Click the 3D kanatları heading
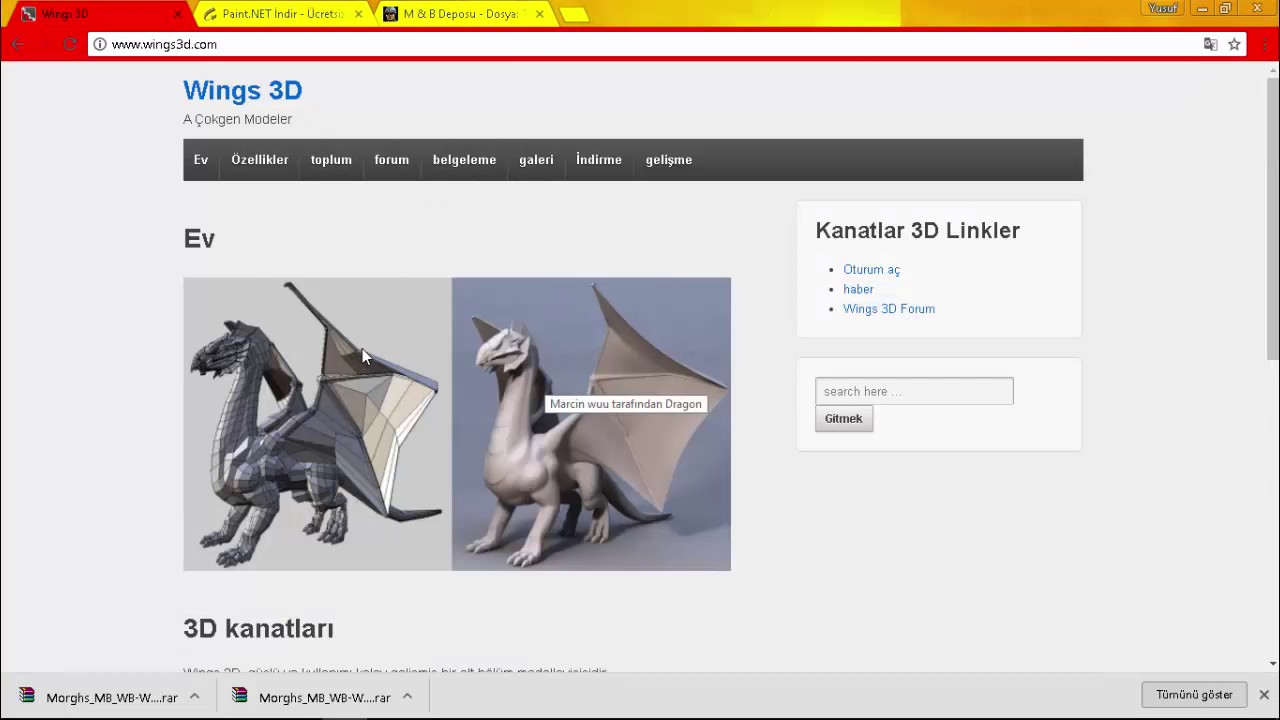The height and width of the screenshot is (720, 1280). pyautogui.click(x=258, y=628)
